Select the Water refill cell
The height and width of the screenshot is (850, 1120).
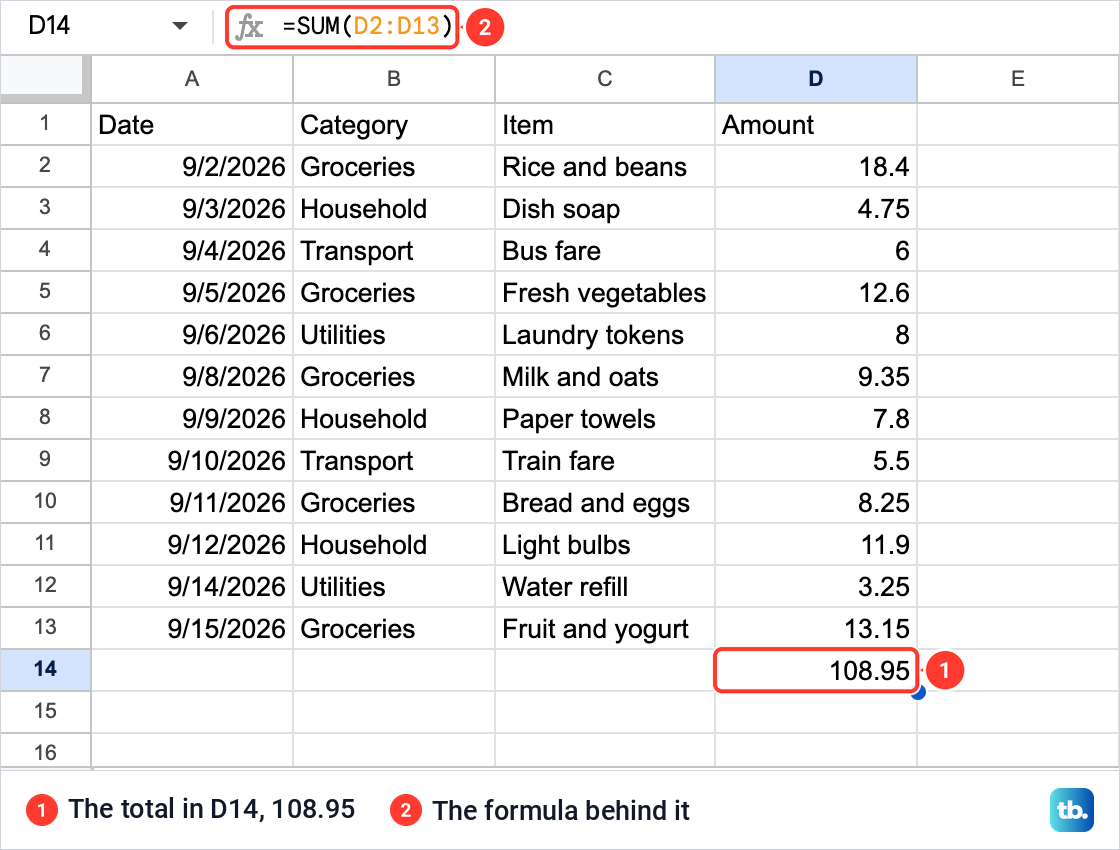click(x=605, y=586)
